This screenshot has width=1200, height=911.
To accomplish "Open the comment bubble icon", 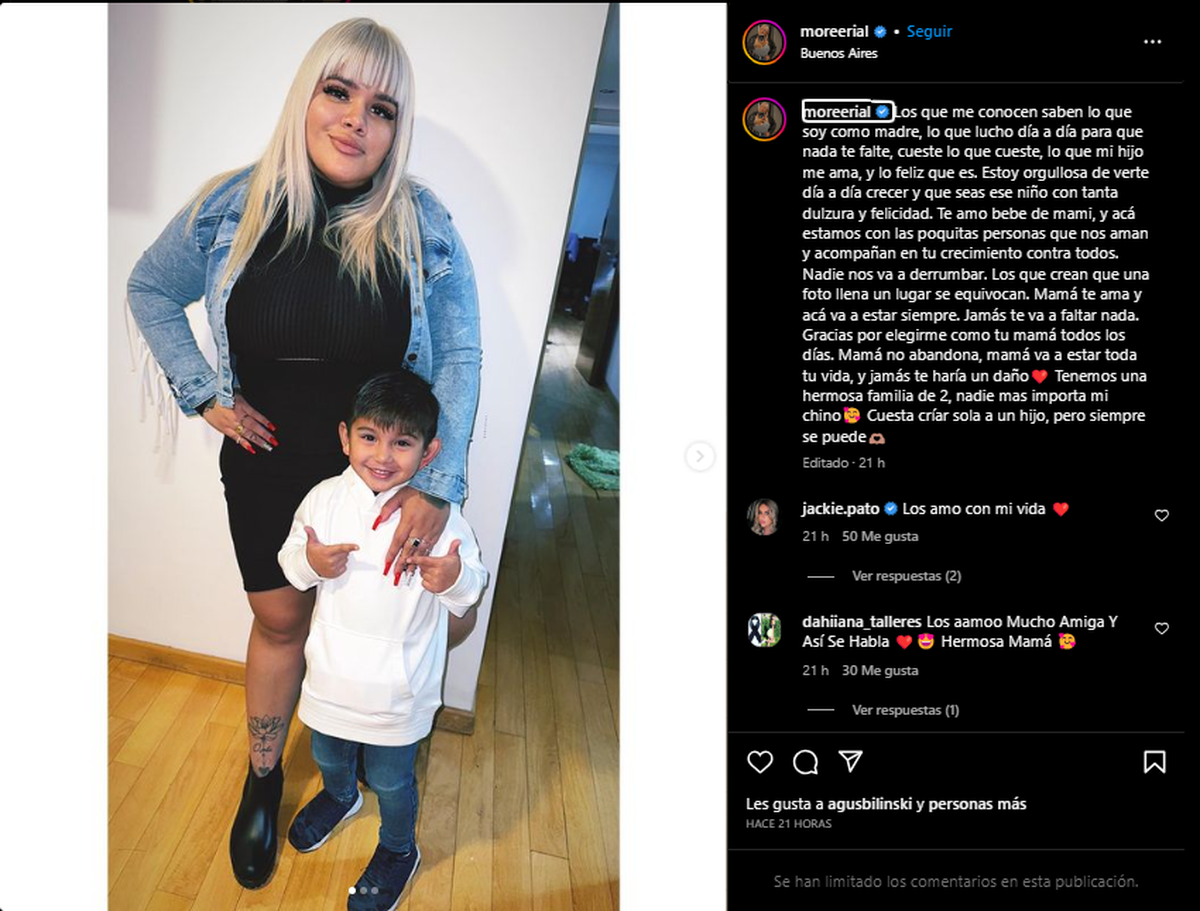I will click(805, 762).
